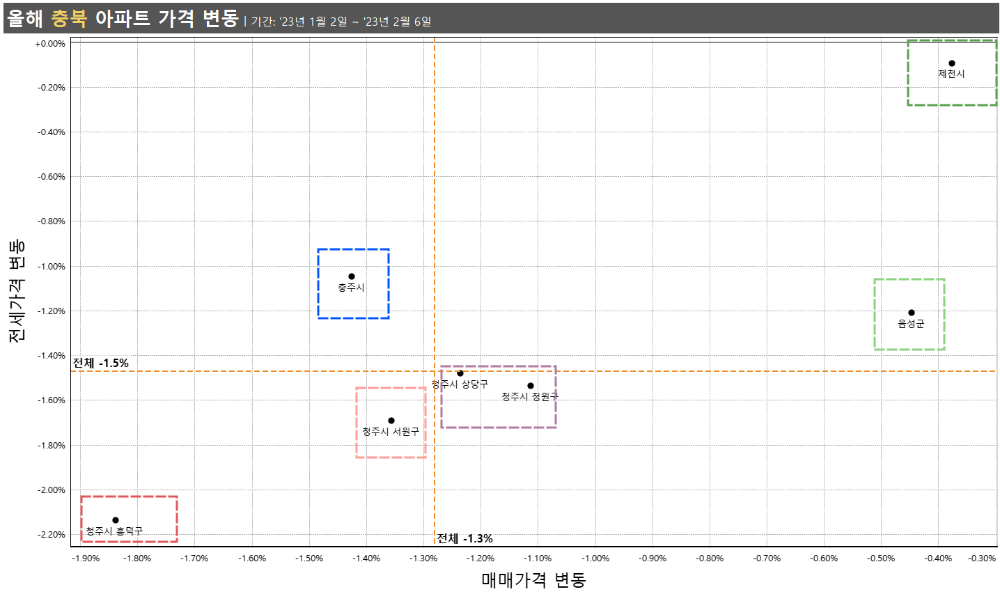This screenshot has width=1000, height=592.
Task: Click the 청주시 서원구 data point
Action: click(x=391, y=420)
